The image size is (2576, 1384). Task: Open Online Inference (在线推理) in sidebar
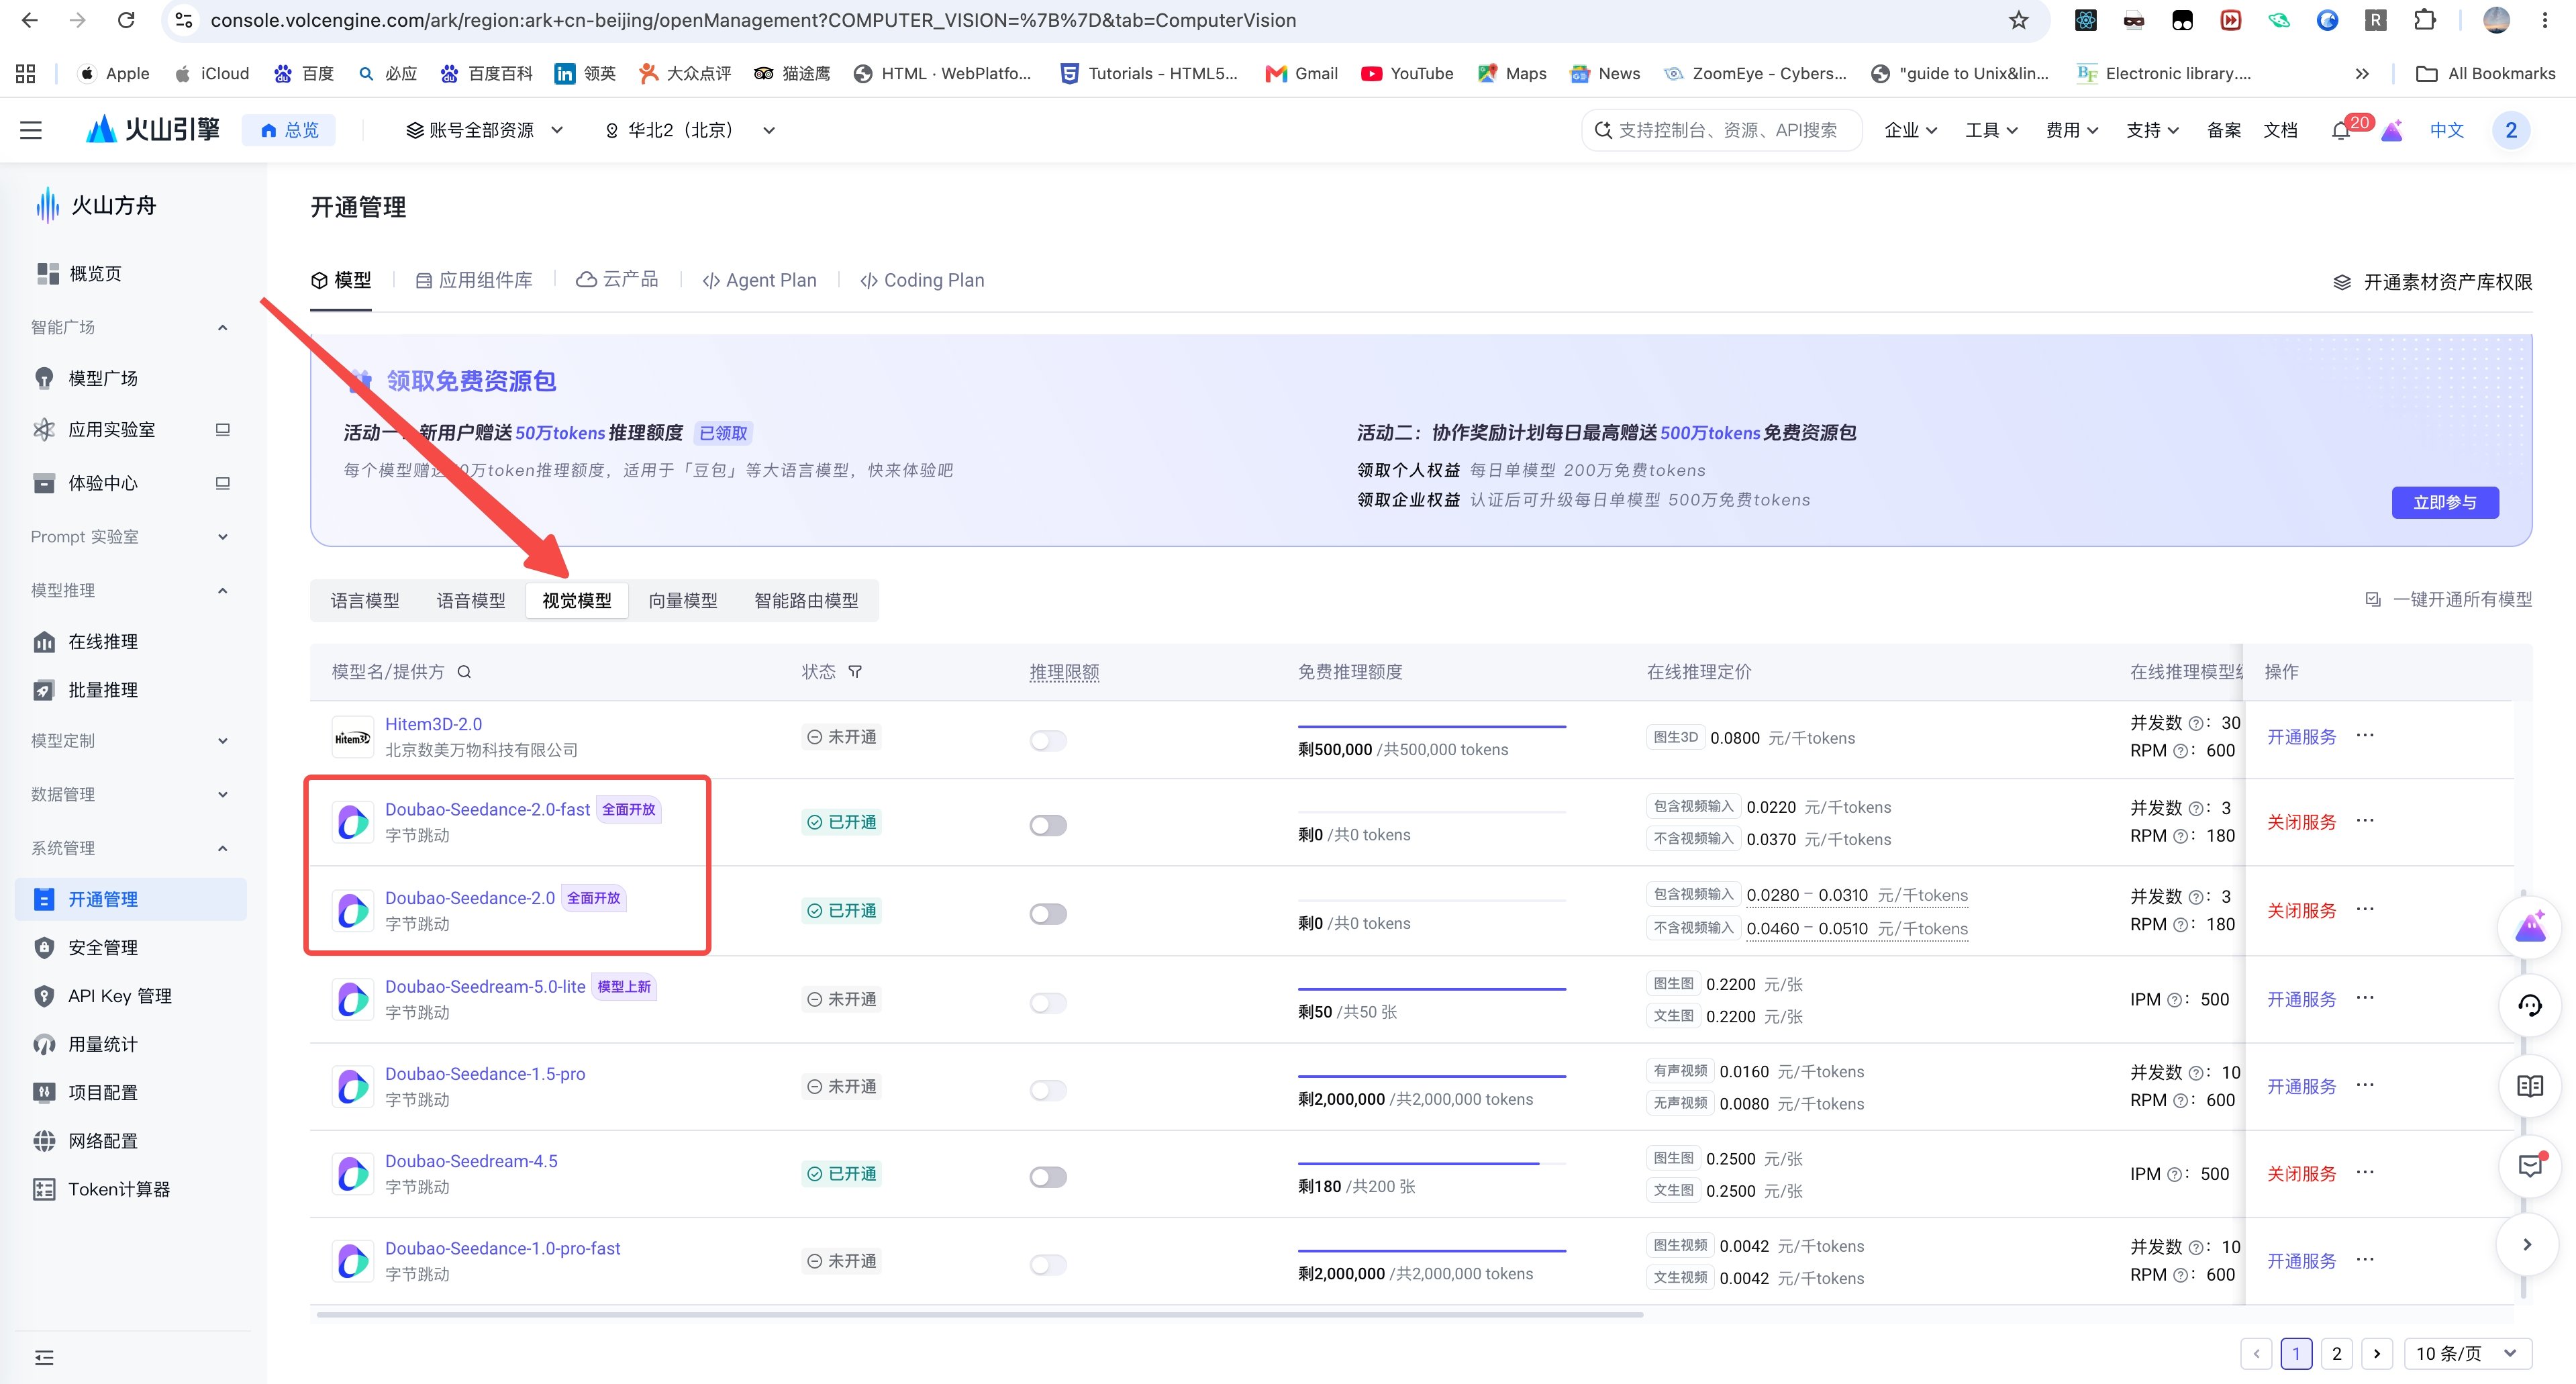coord(102,641)
